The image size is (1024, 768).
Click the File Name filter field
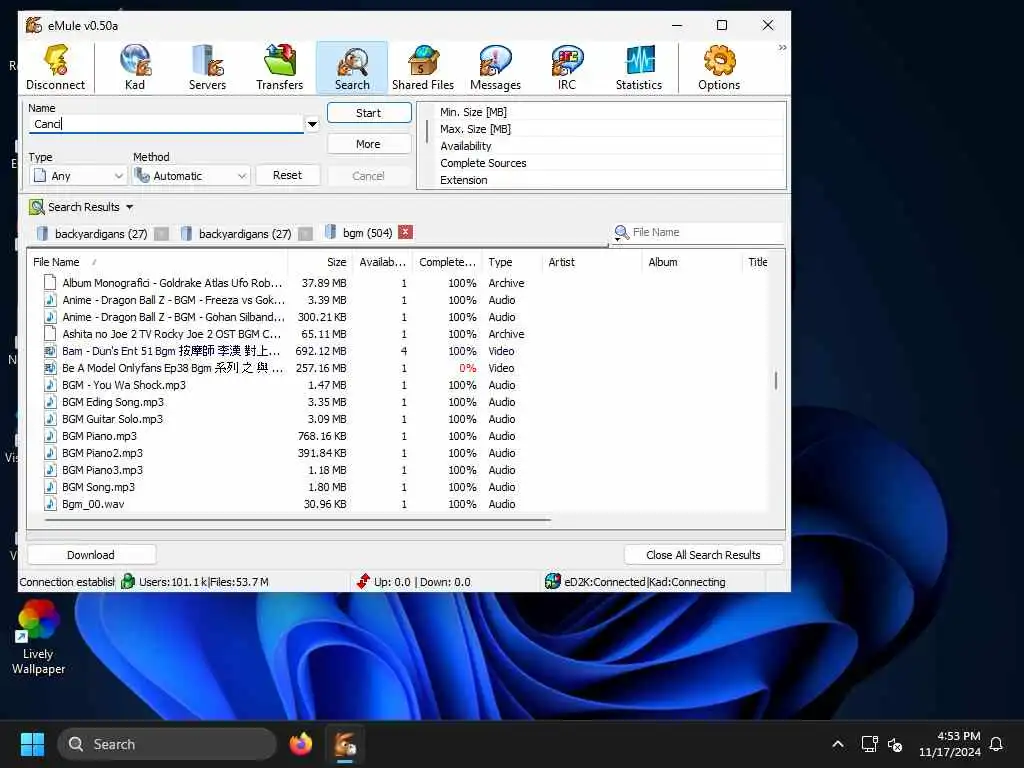(706, 232)
